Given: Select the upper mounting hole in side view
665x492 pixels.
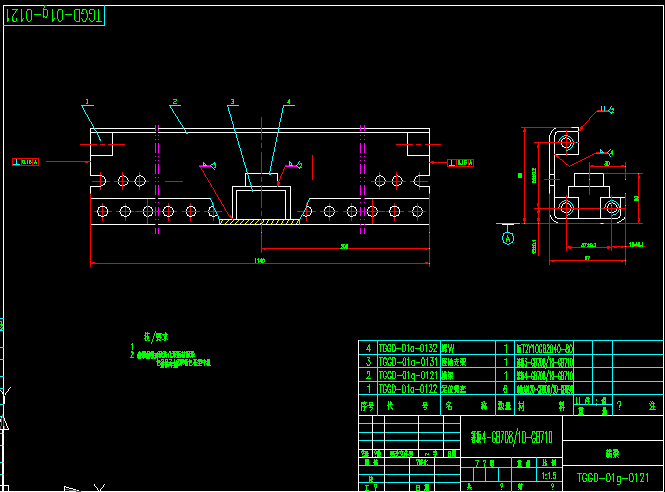Looking at the screenshot, I should [x=567, y=143].
